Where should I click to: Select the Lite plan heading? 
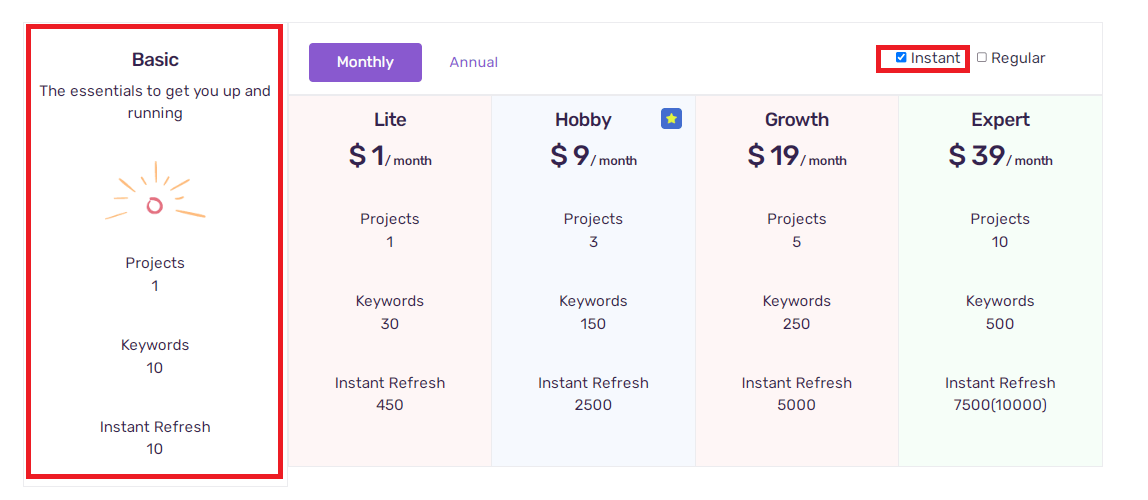coord(390,119)
